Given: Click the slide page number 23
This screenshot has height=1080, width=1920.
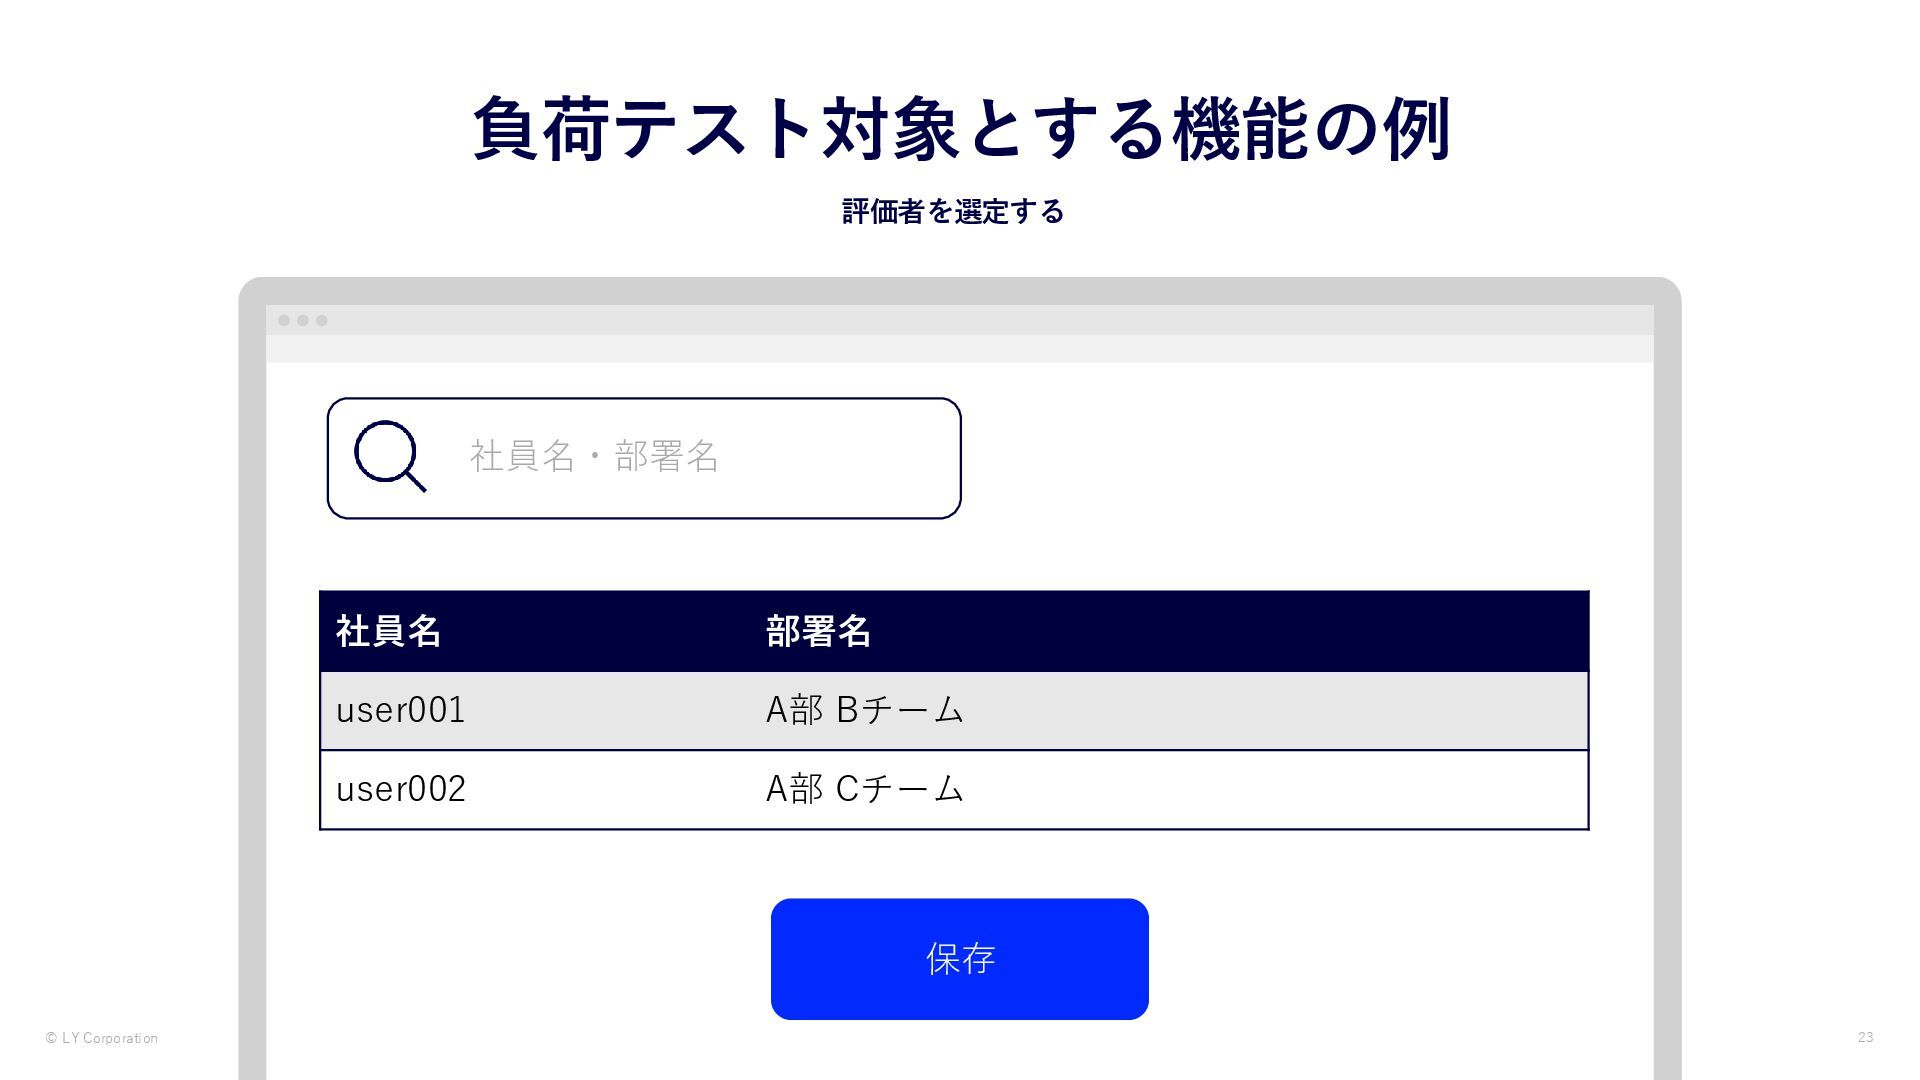Looking at the screenshot, I should 1865,1038.
